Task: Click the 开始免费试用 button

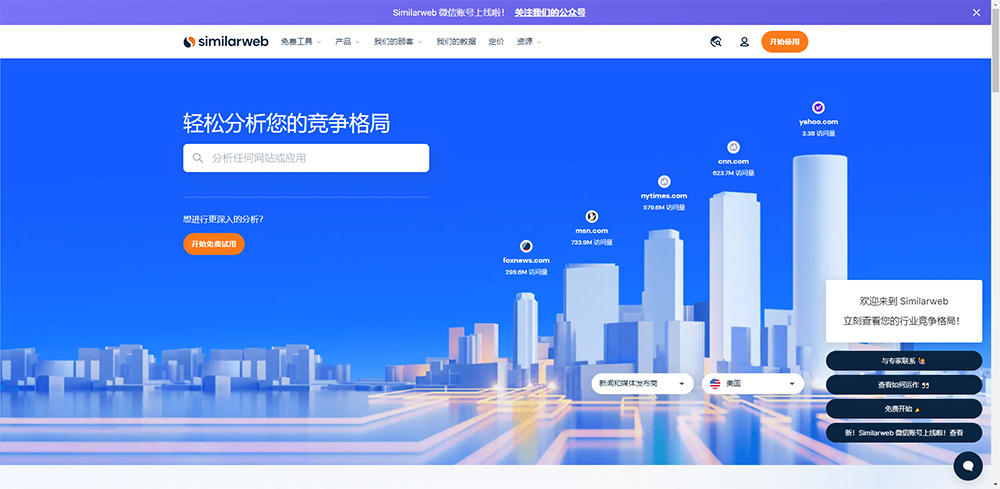Action: point(213,244)
